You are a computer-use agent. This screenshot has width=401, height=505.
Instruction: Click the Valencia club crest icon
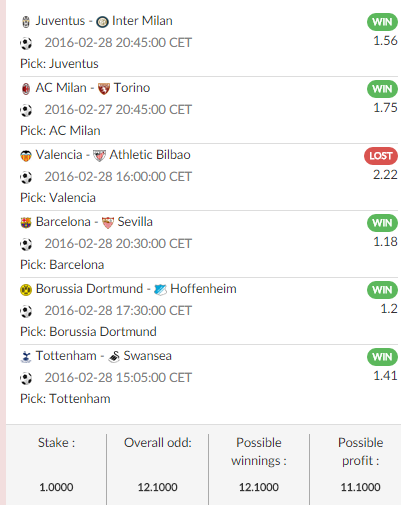(x=26, y=156)
